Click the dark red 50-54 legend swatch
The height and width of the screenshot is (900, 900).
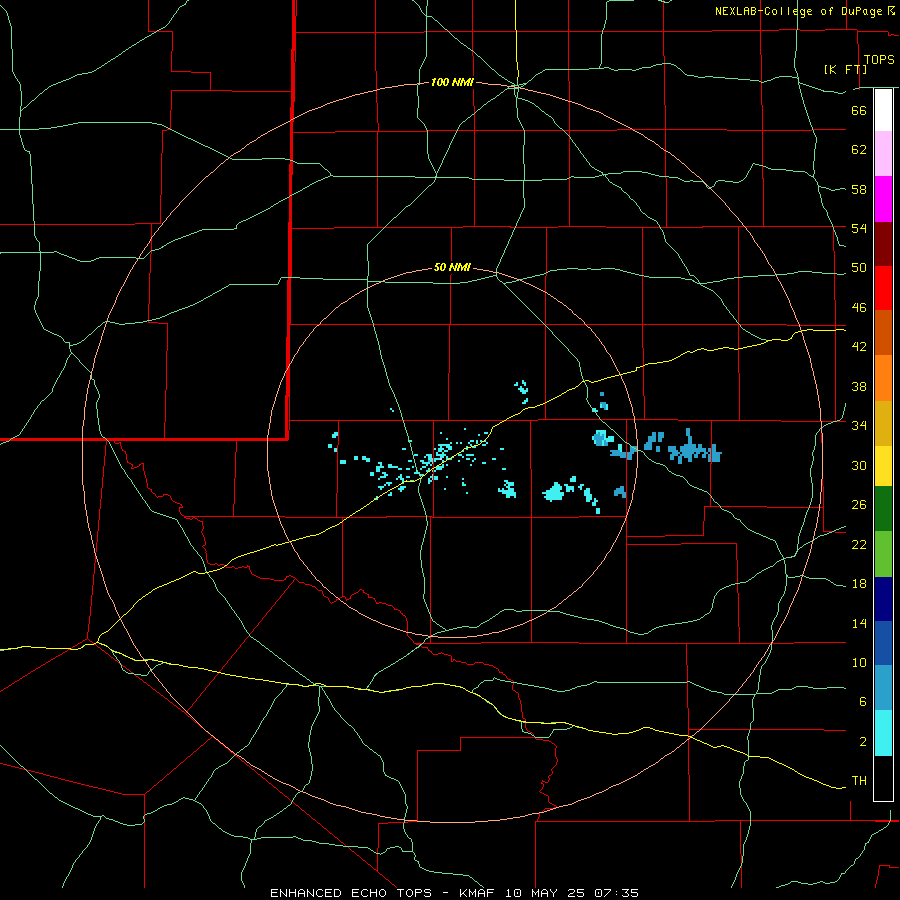point(883,244)
